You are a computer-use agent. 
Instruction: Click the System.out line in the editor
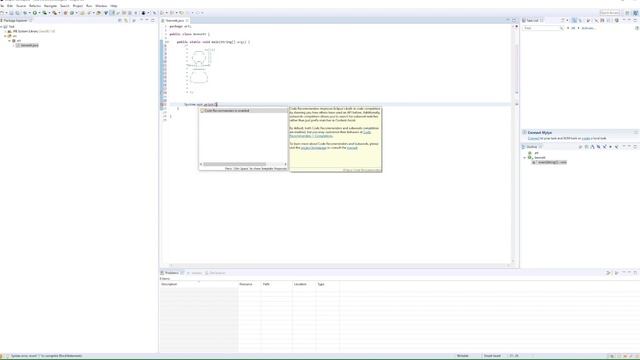200,104
